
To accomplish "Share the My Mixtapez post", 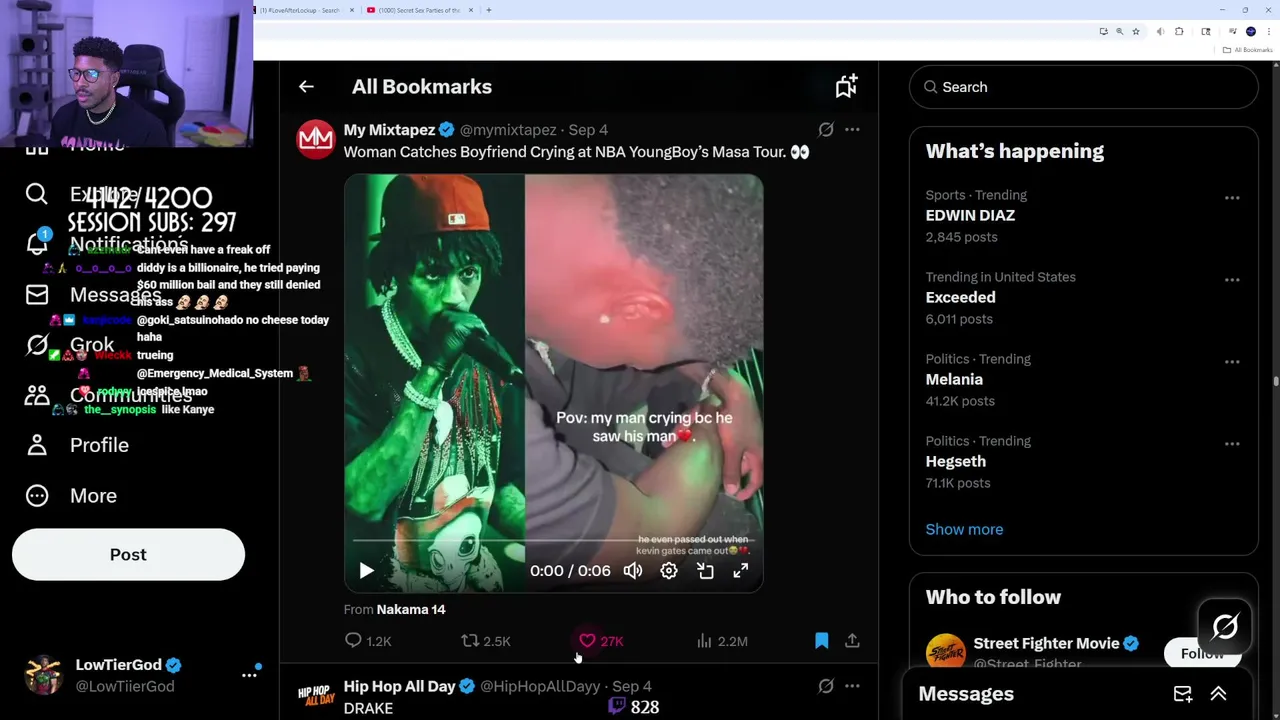I will pos(852,640).
